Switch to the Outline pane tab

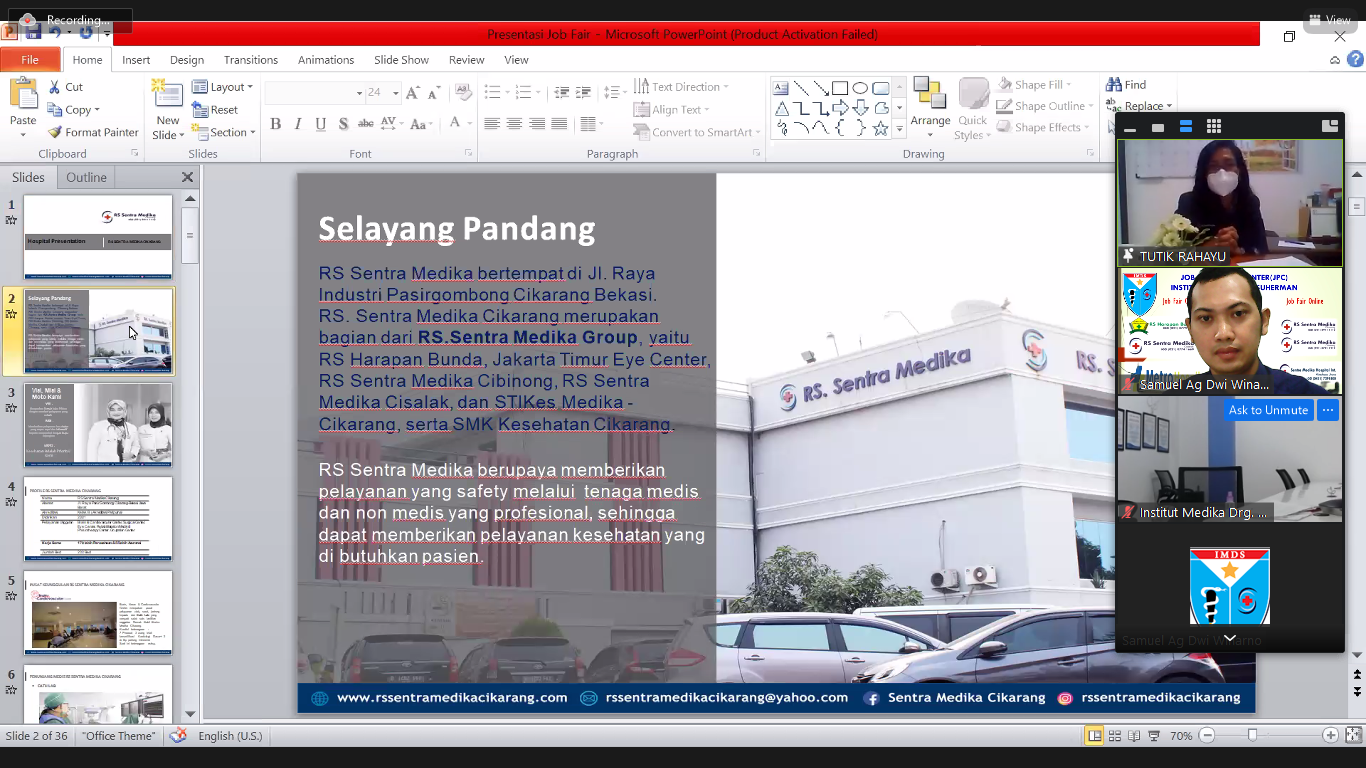coord(86,177)
